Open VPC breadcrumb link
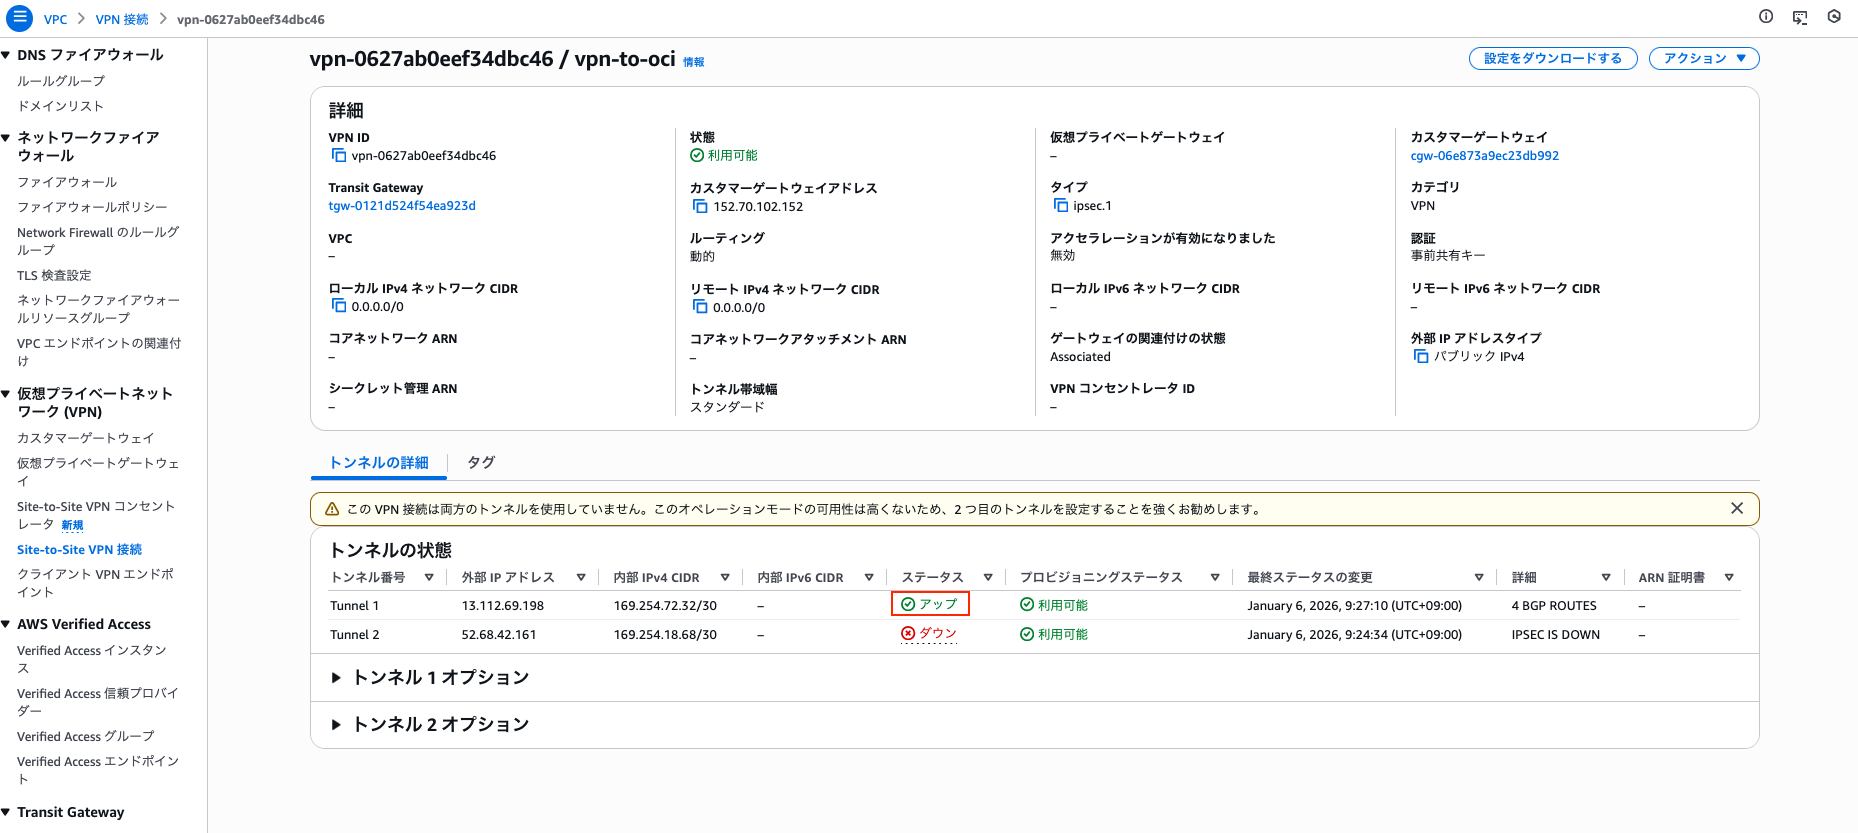This screenshot has height=833, width=1858. pyautogui.click(x=56, y=19)
